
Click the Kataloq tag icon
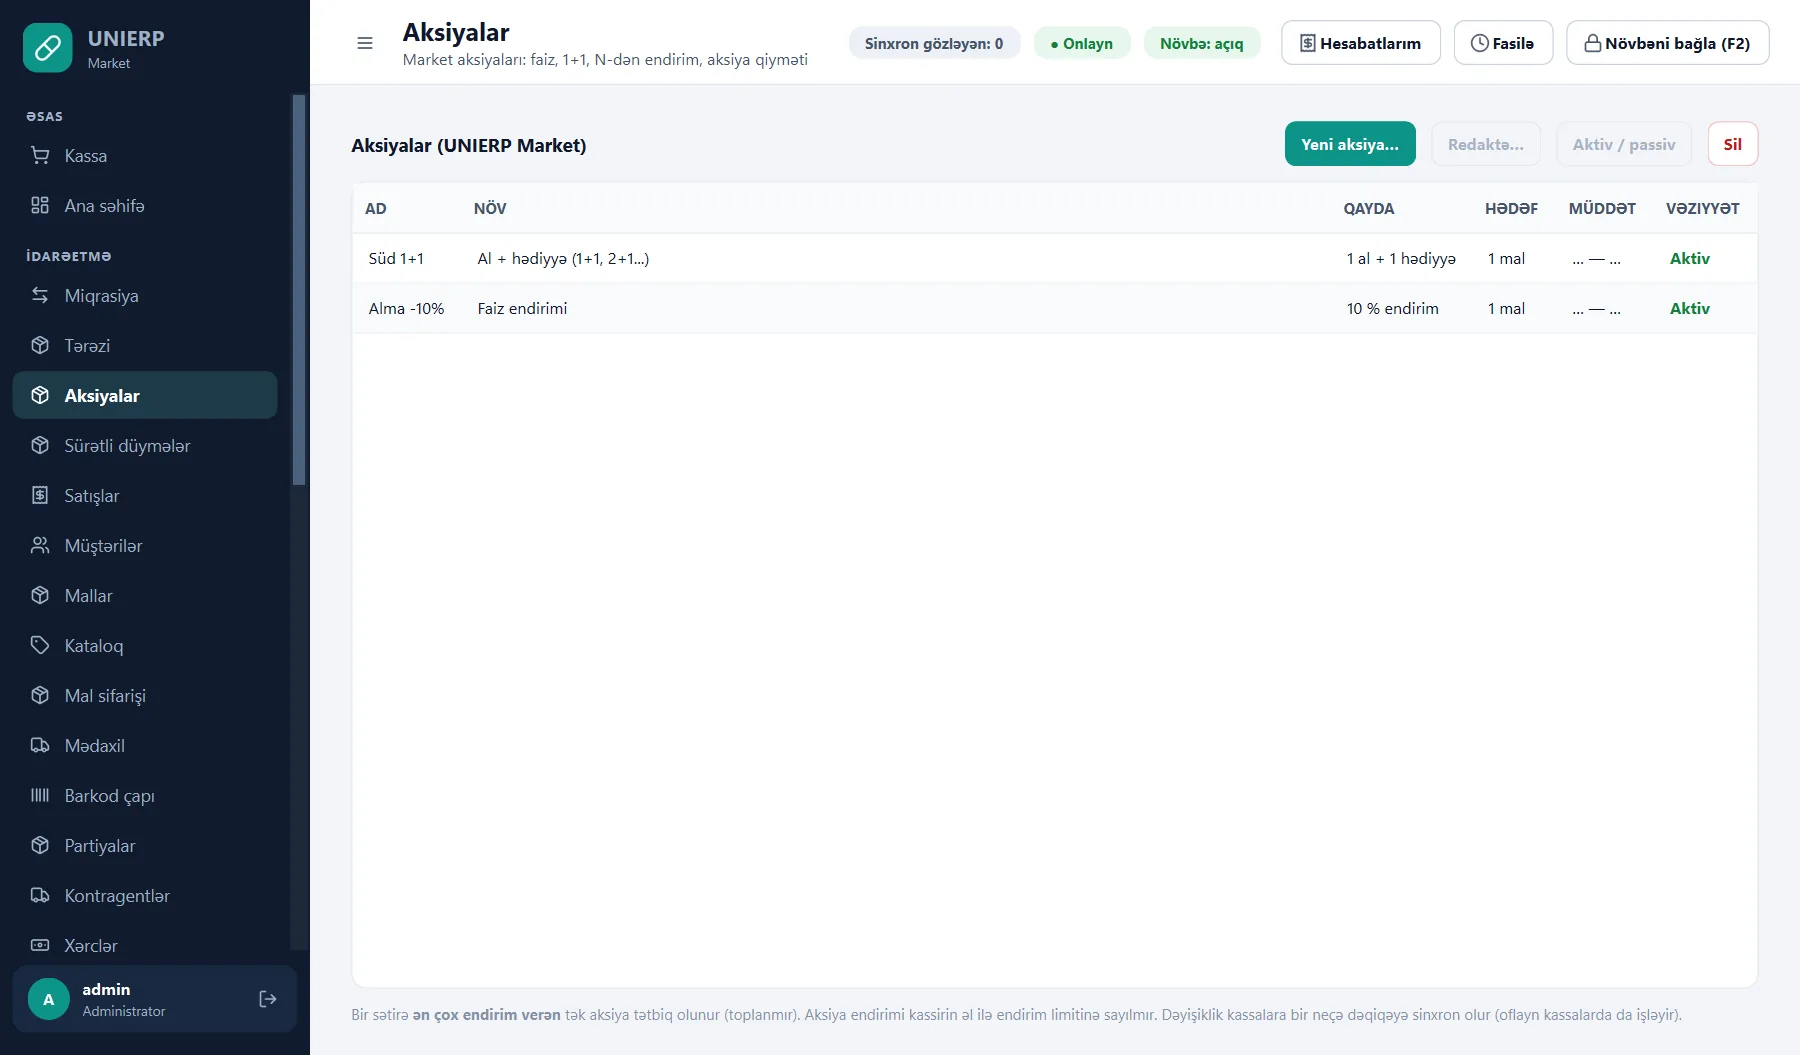point(40,645)
